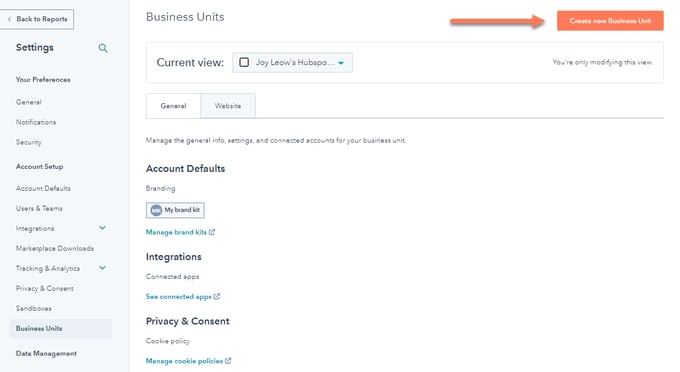Go Back to Reports
Image resolution: width=680 pixels, height=372 pixels.
coord(37,19)
